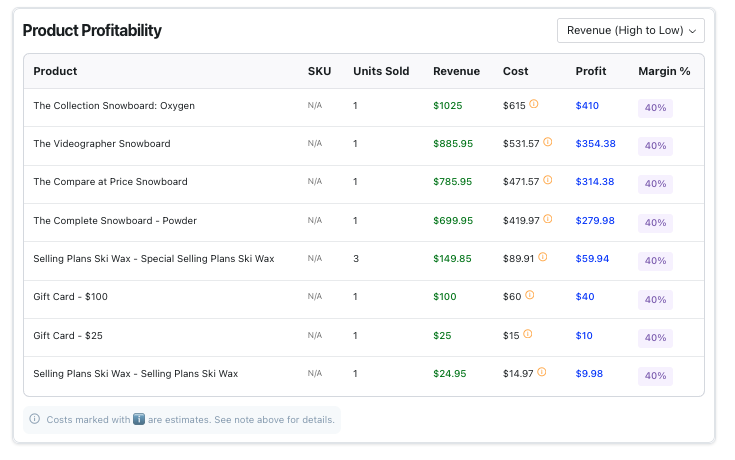Viewport: 735px width, 460px height.
Task: Click The Complete Snowboard - Powder name
Action: click(x=115, y=220)
